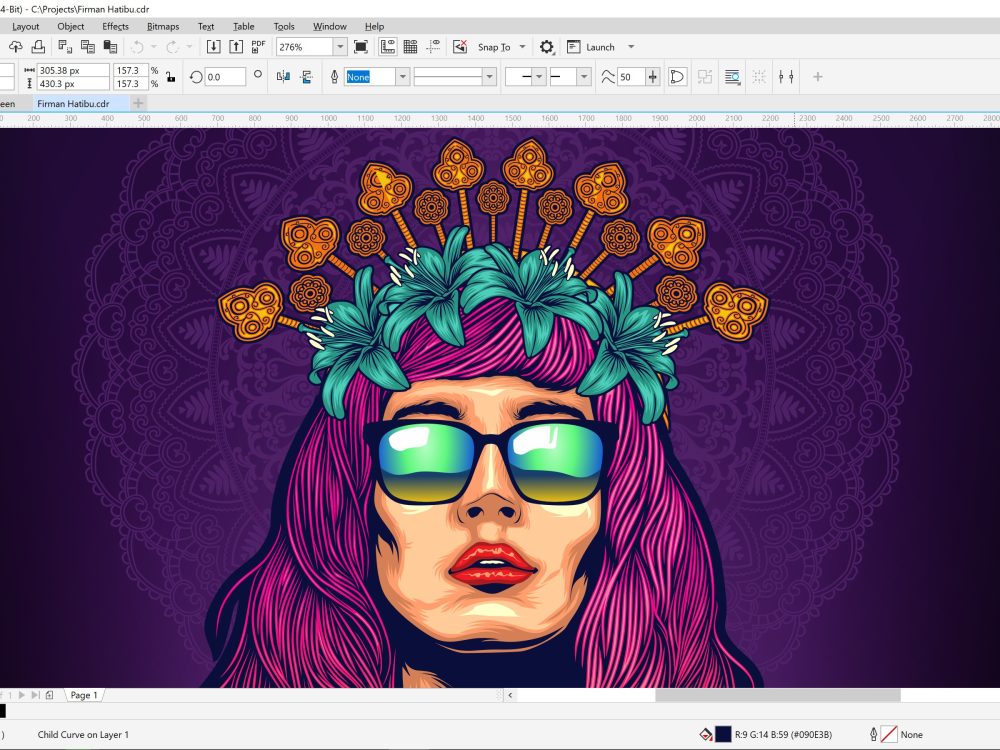Click the Import down-arrow icon
The image size is (1000, 750).
(x=214, y=47)
